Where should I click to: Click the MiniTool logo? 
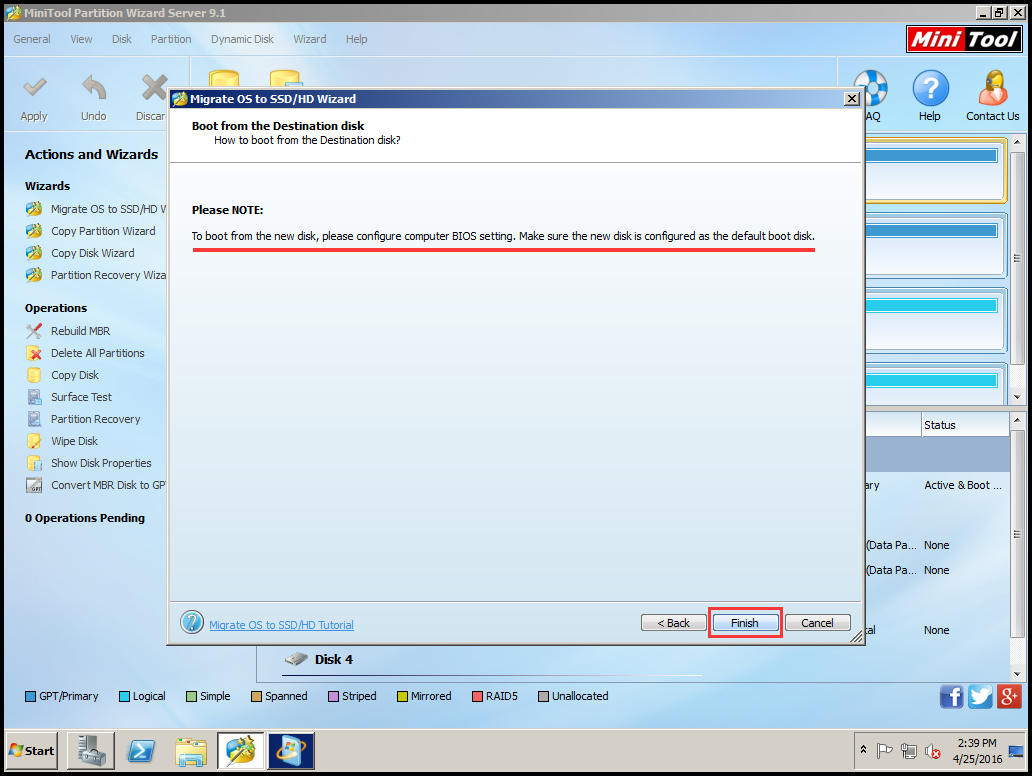tap(964, 39)
